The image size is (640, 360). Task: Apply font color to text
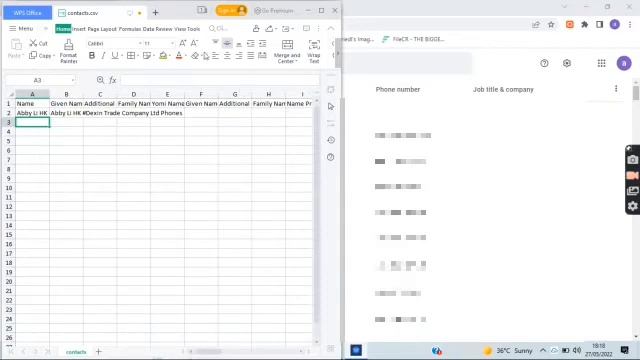(x=179, y=56)
